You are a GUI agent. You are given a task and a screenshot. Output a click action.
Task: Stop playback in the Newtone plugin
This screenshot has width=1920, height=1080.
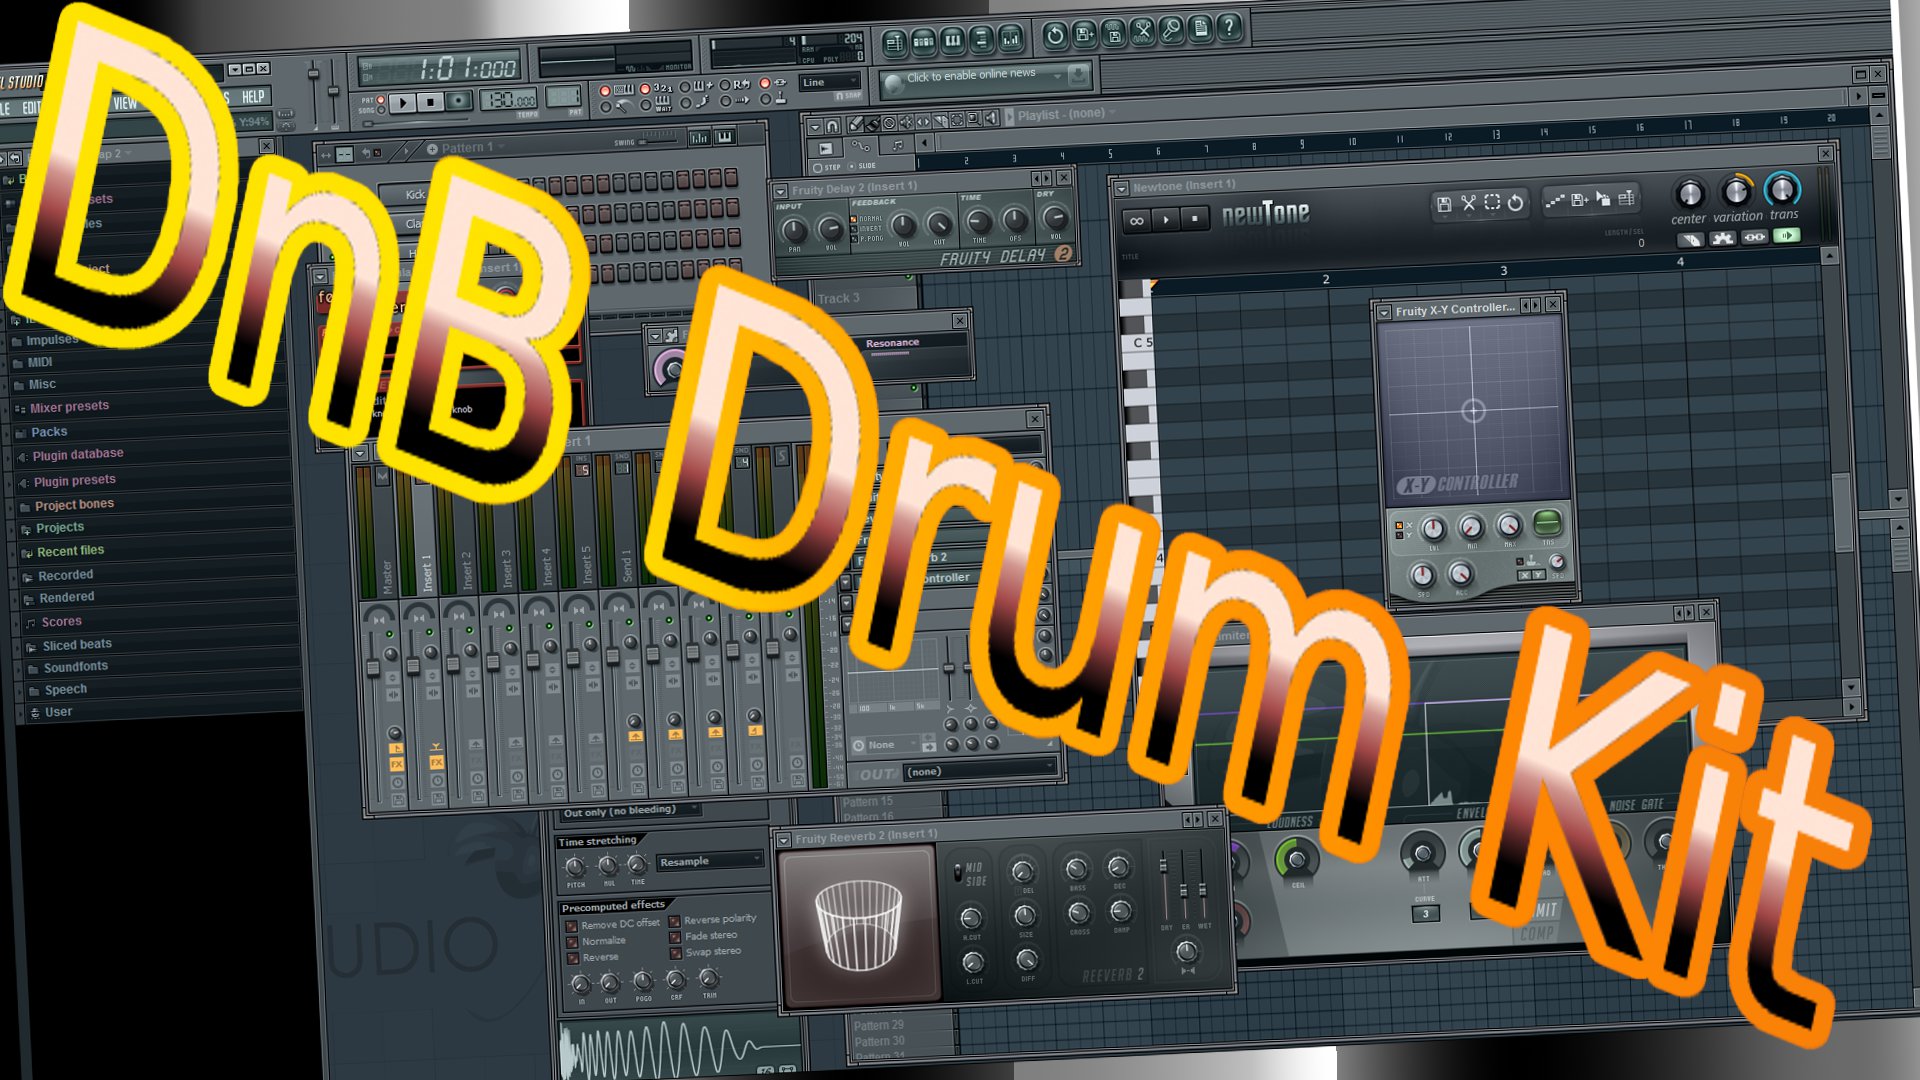[x=1194, y=218]
